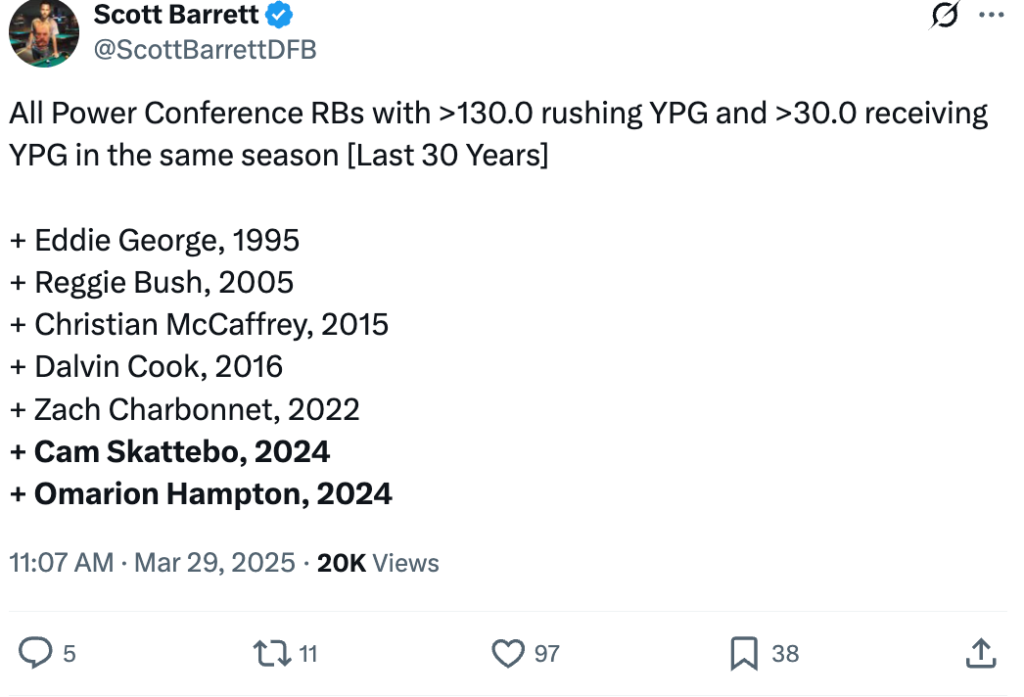Open the share upload arrow icon

tap(980, 653)
